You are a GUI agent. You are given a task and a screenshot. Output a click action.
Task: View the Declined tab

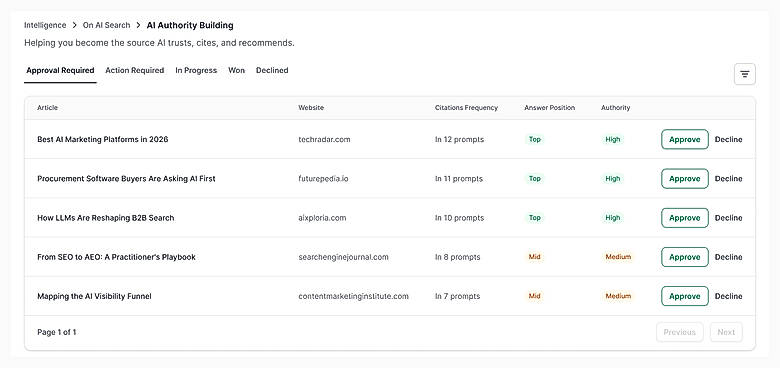click(272, 71)
